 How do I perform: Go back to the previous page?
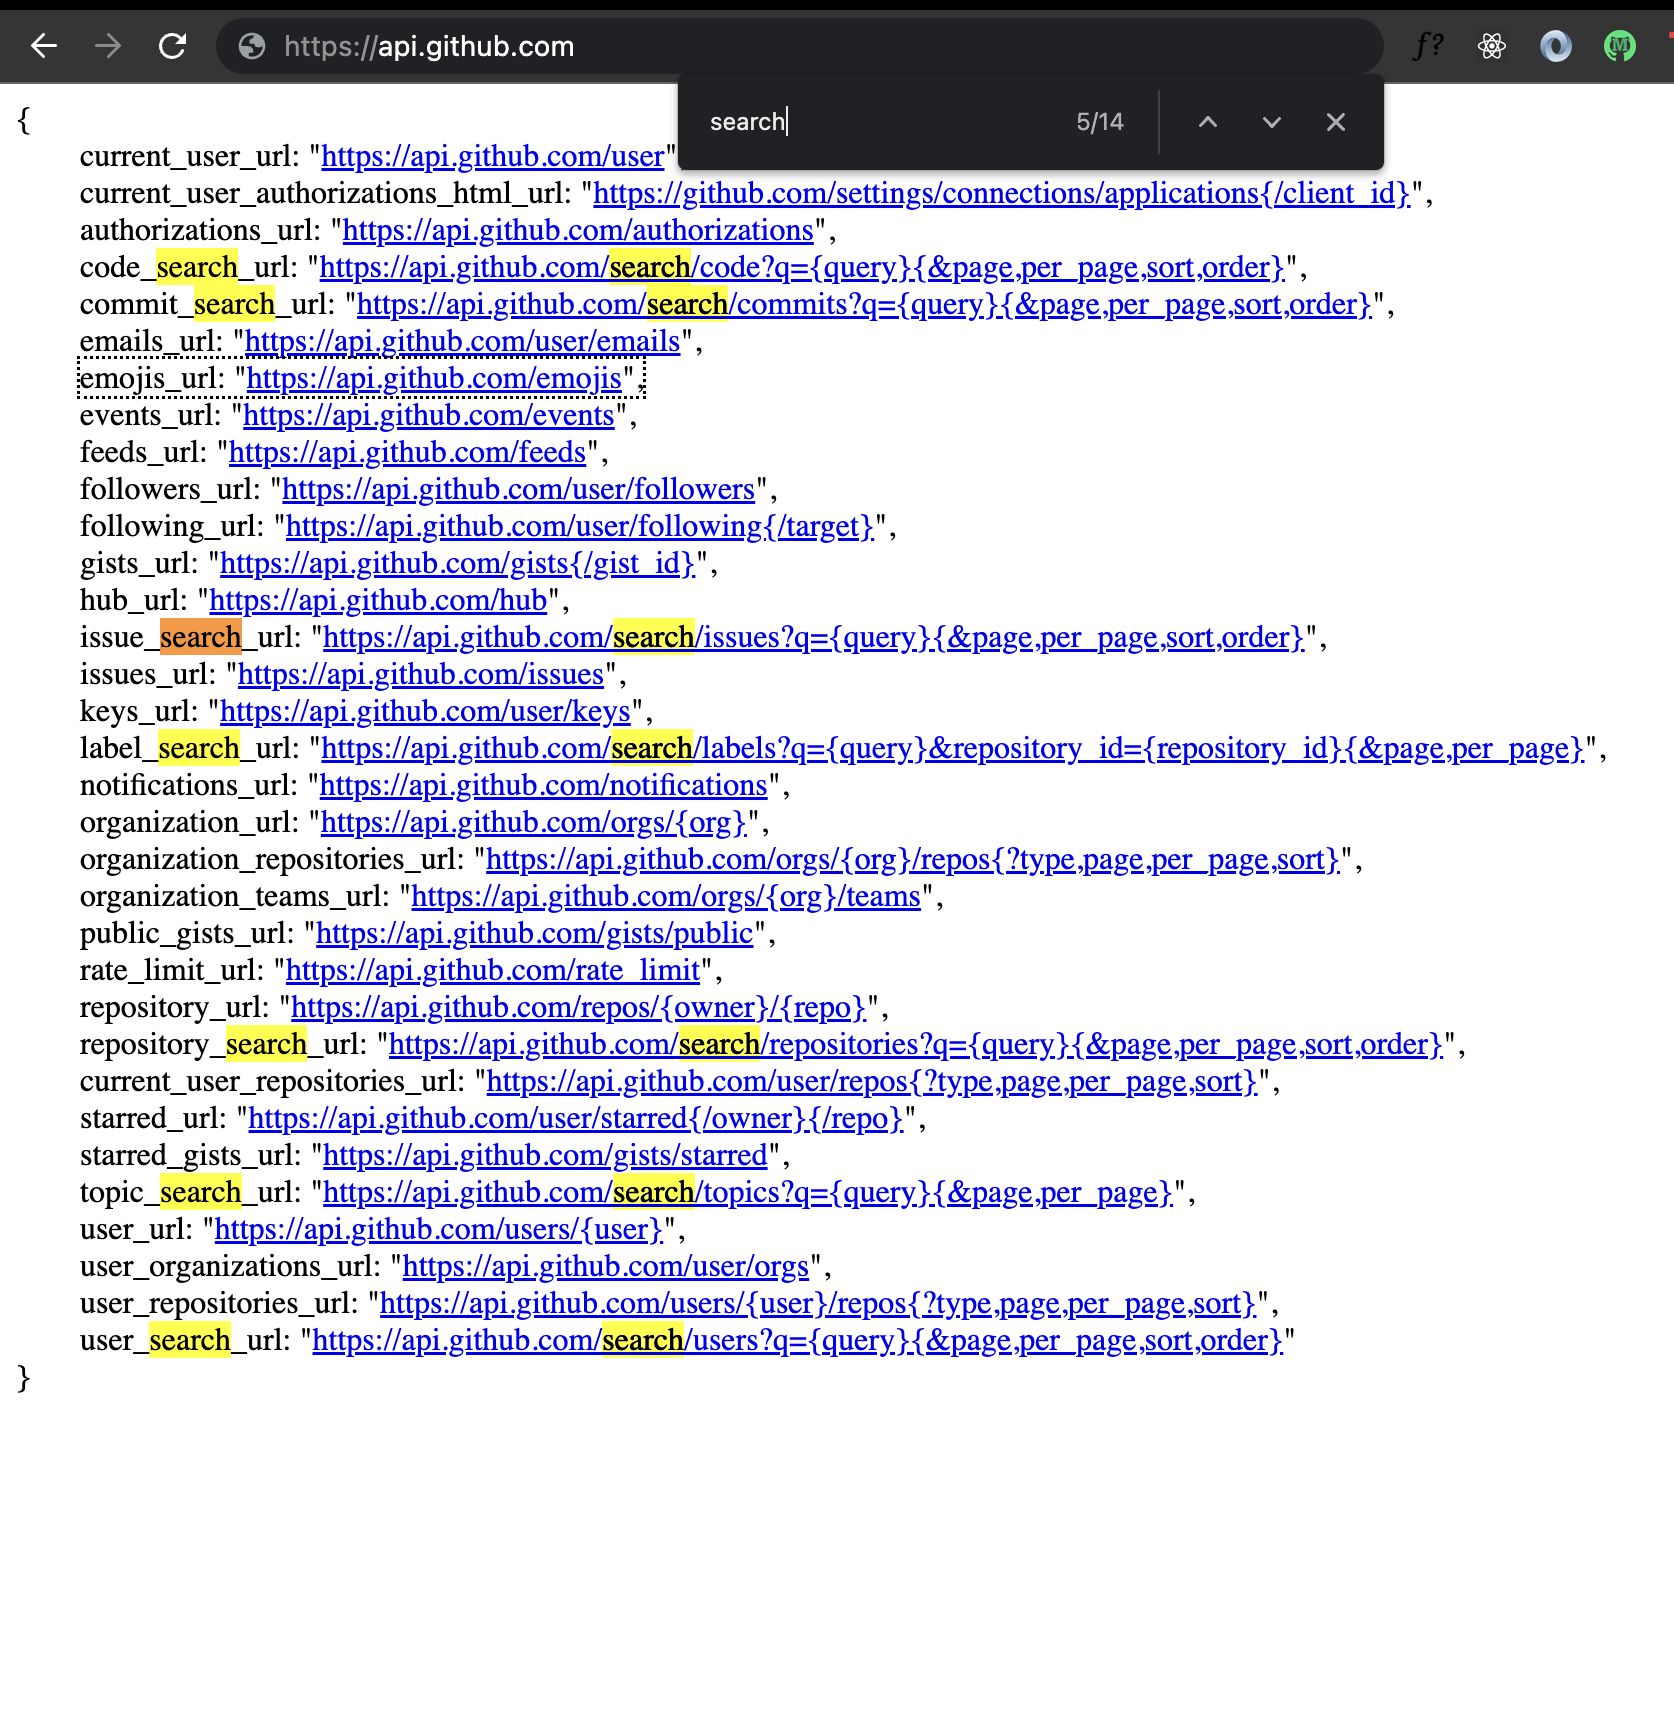[44, 46]
